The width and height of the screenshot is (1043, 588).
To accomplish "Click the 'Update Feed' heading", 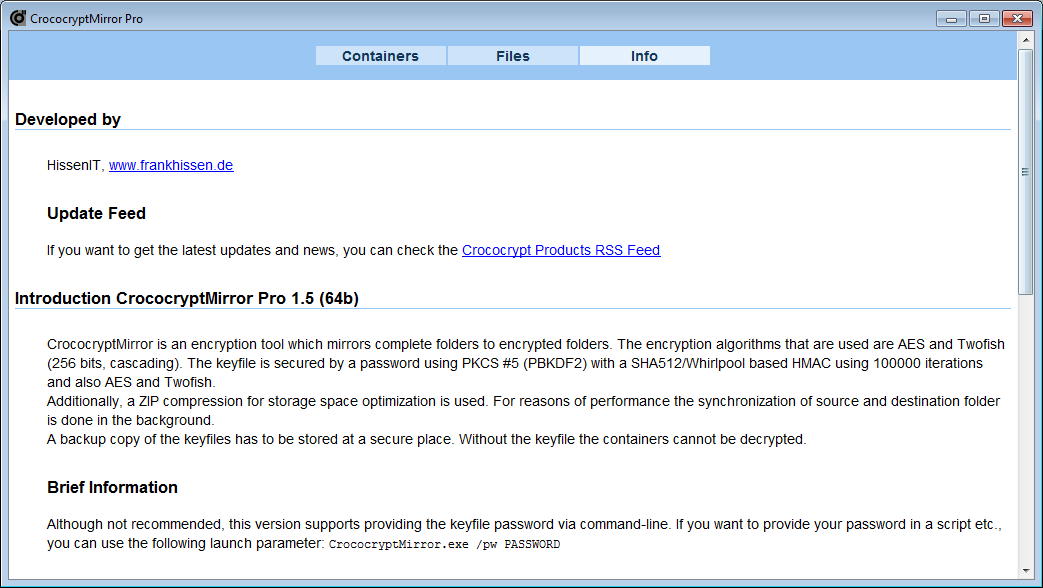I will click(96, 214).
